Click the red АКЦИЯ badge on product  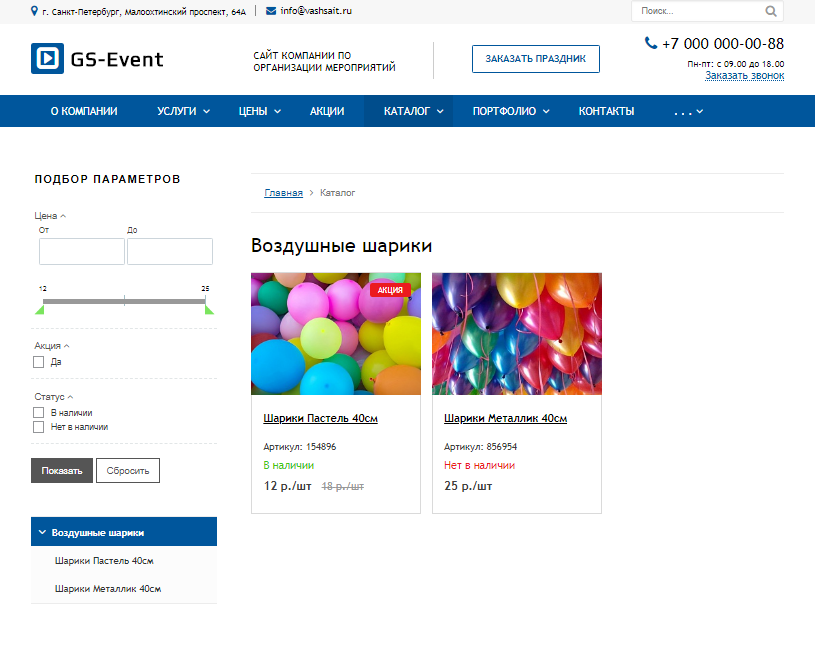pos(390,290)
